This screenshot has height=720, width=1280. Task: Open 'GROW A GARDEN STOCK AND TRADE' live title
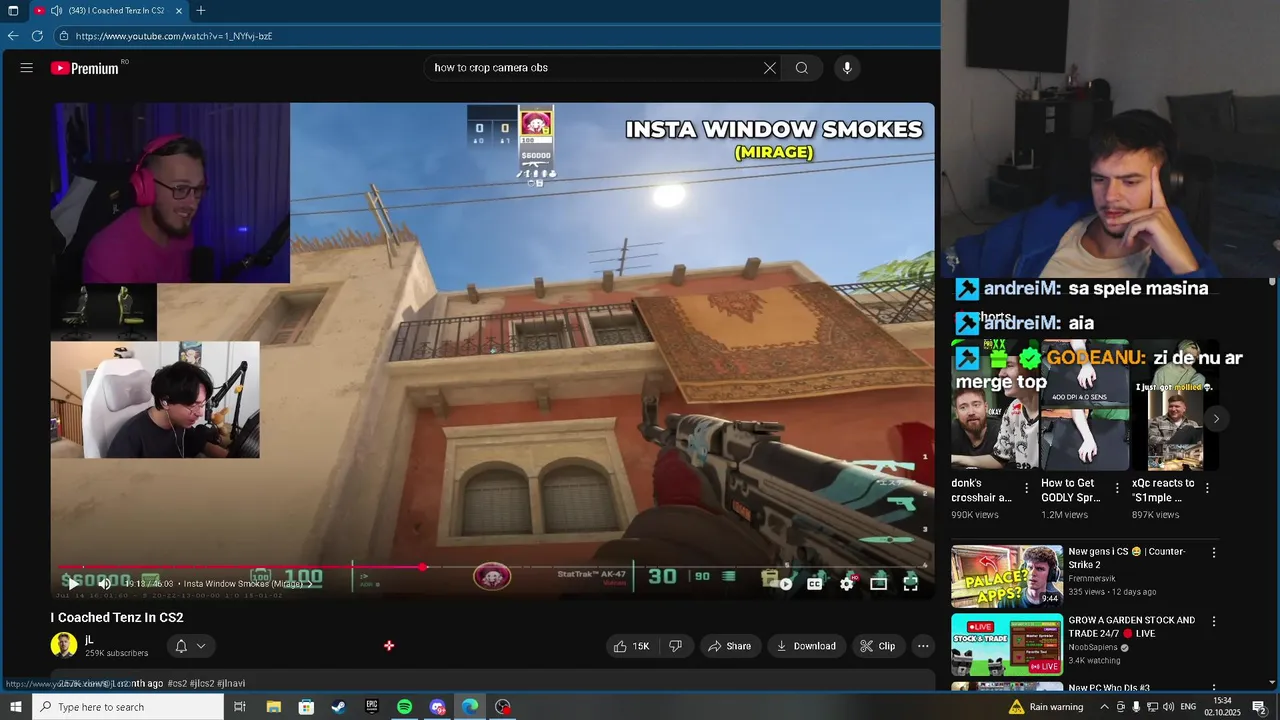pyautogui.click(x=1131, y=626)
